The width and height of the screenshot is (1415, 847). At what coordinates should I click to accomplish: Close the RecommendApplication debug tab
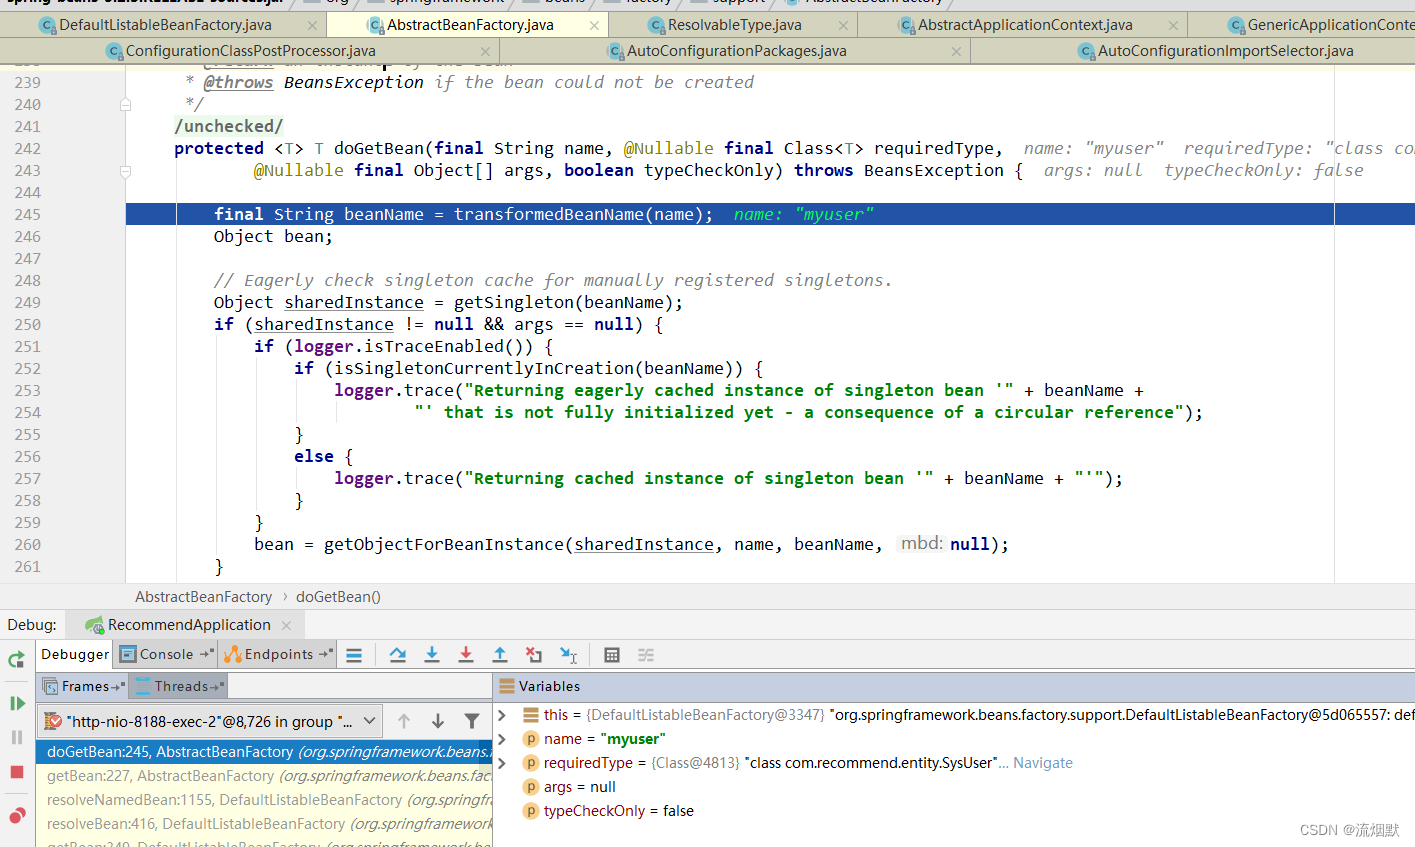(x=286, y=625)
